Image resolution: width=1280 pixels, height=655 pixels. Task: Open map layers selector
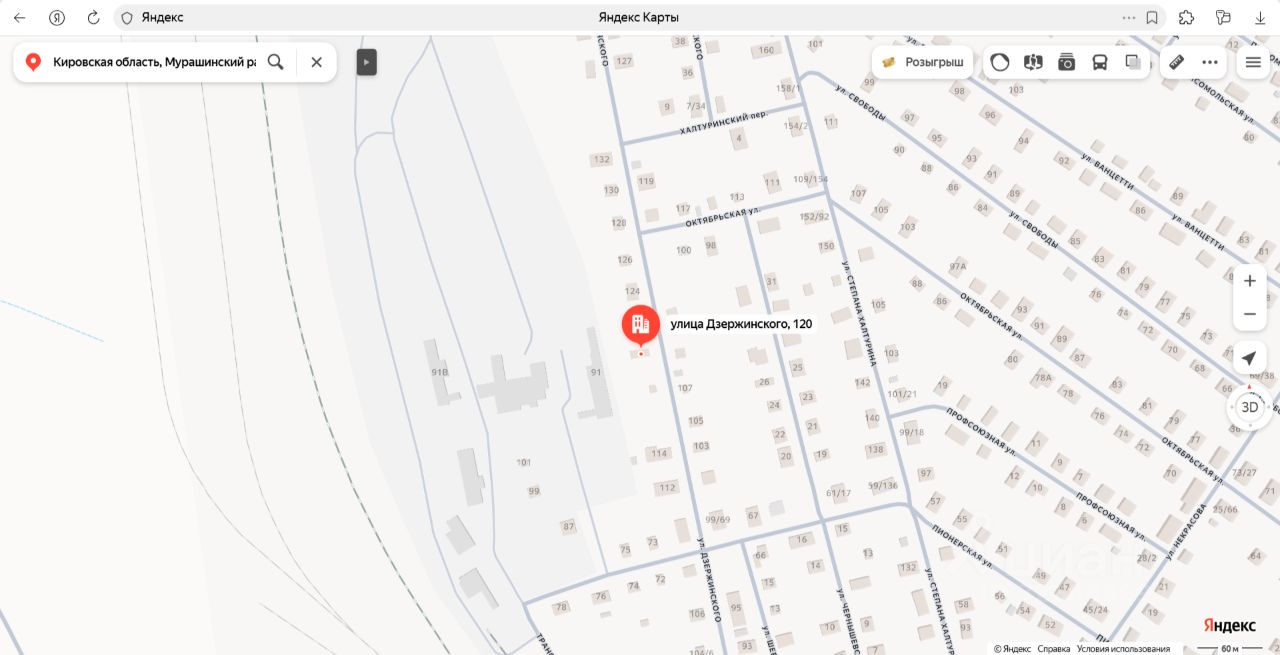click(1133, 62)
